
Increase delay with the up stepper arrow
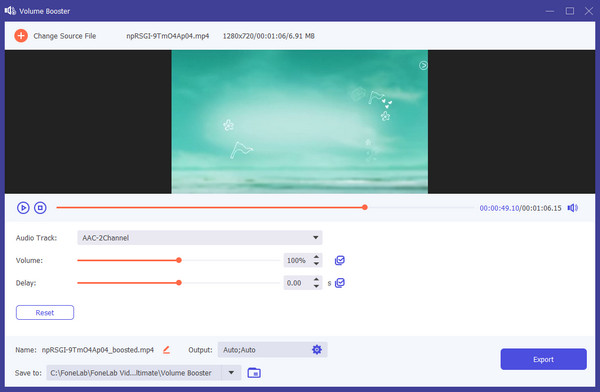coord(316,279)
